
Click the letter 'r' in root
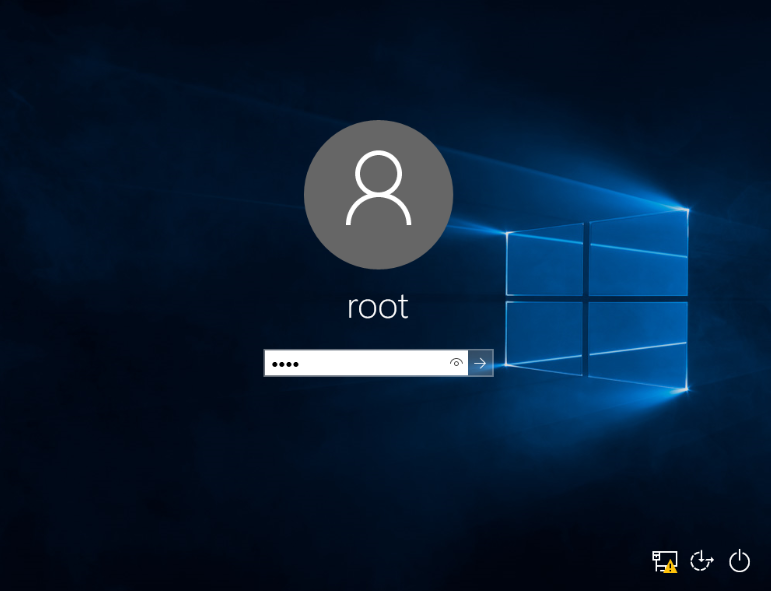[352, 308]
